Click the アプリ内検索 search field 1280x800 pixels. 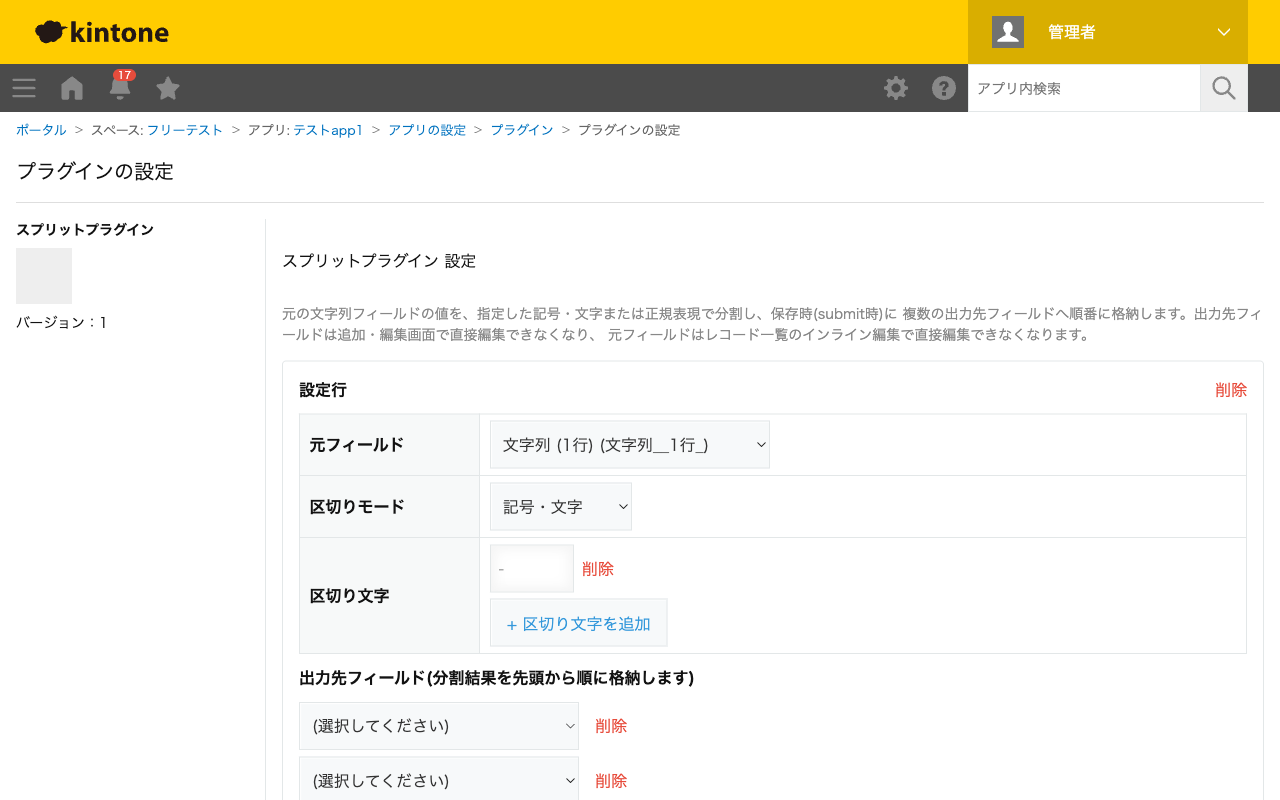click(1084, 88)
